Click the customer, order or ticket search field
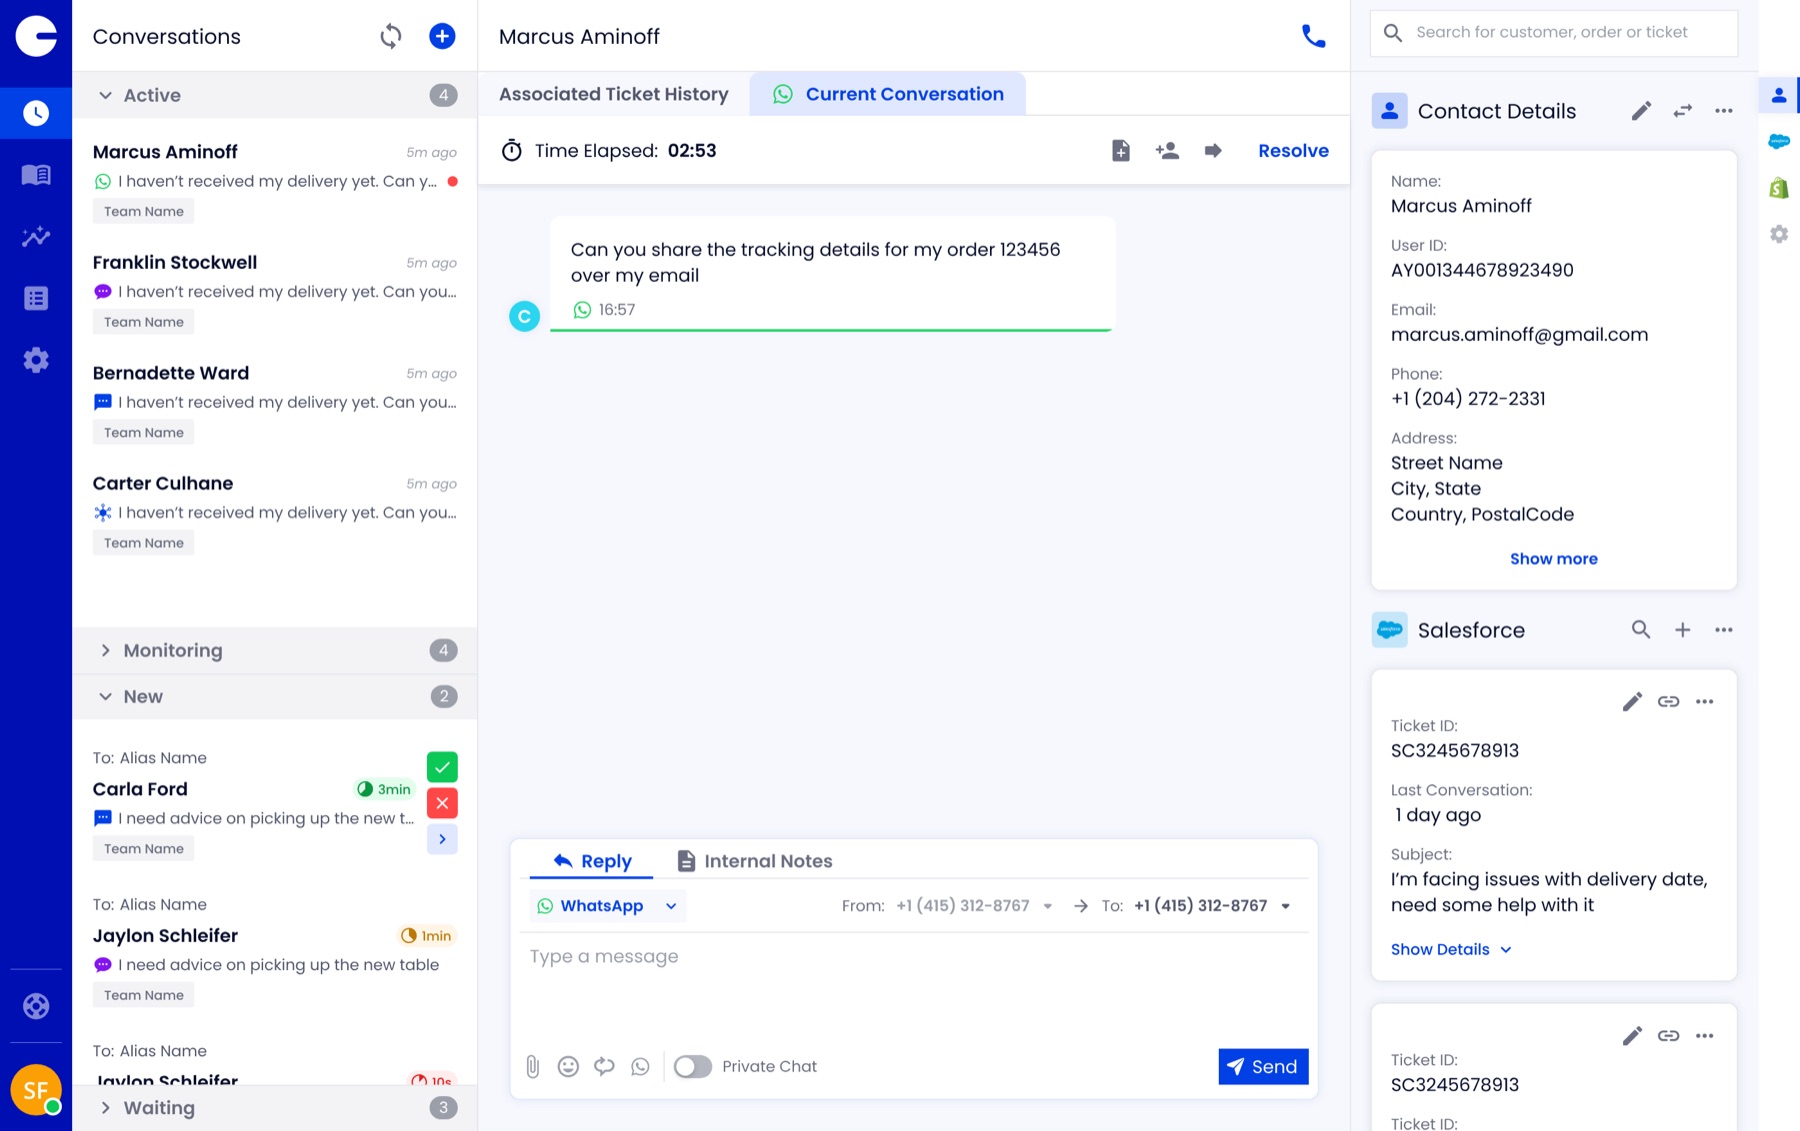Image resolution: width=1800 pixels, height=1131 pixels. coord(1553,32)
